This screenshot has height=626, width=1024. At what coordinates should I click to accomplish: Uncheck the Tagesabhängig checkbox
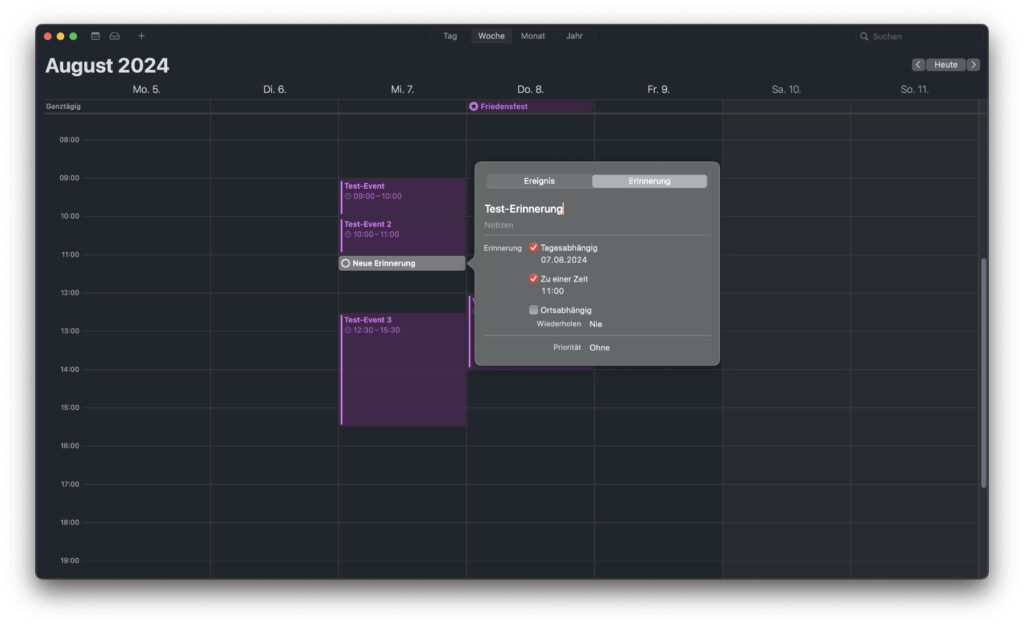coord(534,248)
